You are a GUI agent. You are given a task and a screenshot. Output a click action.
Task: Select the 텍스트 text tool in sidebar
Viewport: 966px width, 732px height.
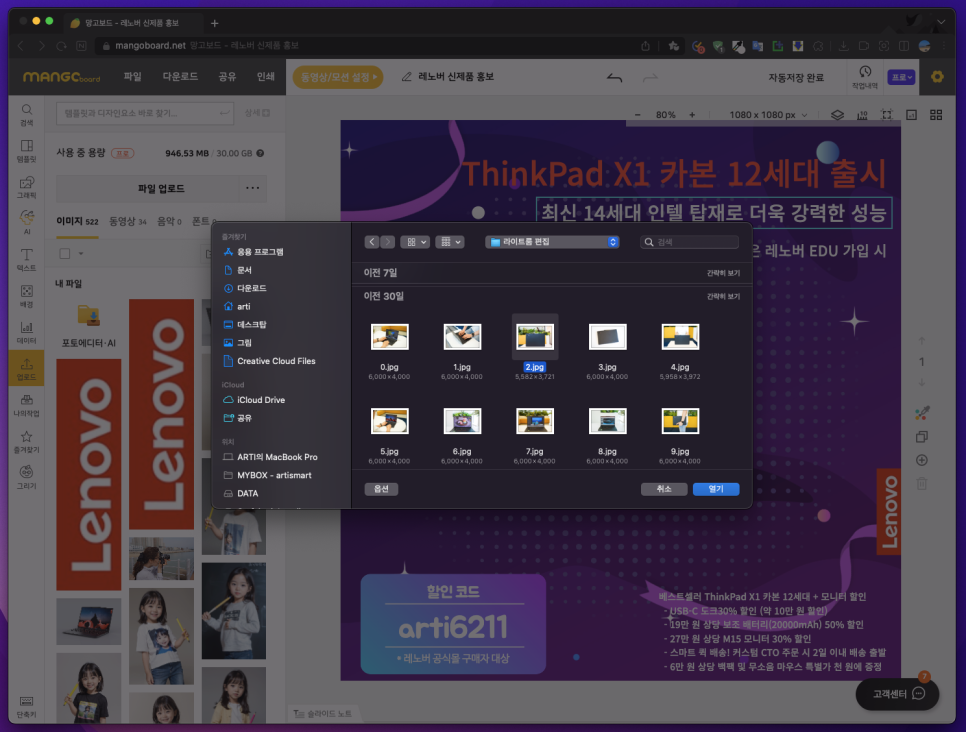26,259
